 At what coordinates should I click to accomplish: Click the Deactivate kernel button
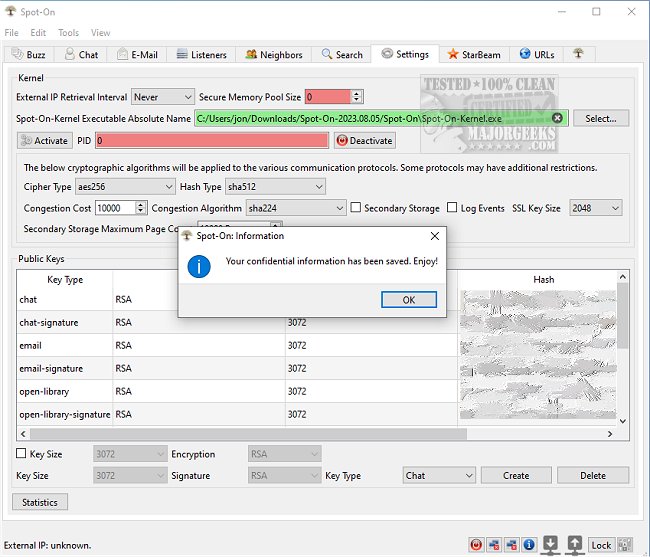click(x=365, y=140)
